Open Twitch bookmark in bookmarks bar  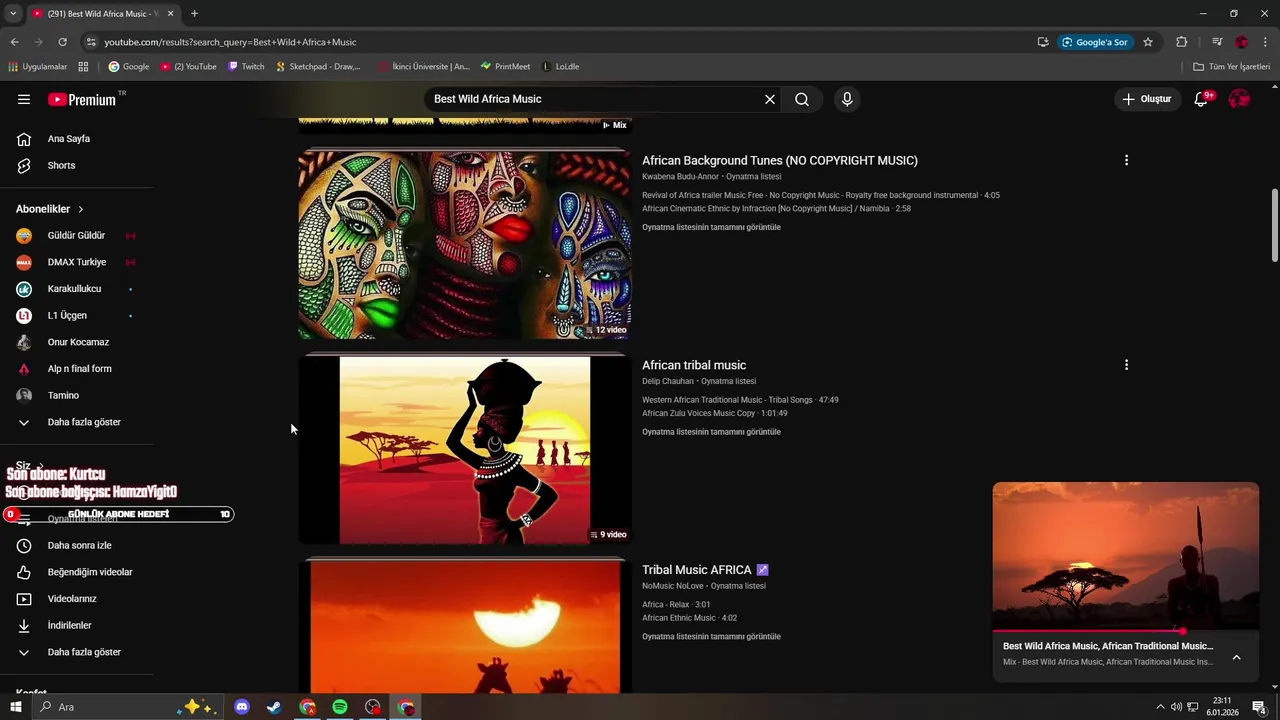(246, 67)
